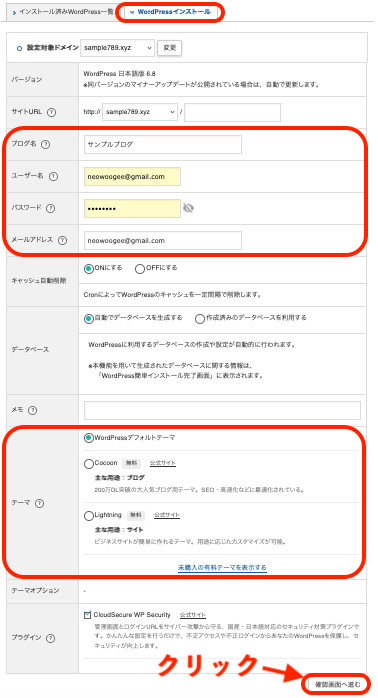
Task: Open 設定対象ドメイン dropdown sample789.xyz
Action: point(117,48)
